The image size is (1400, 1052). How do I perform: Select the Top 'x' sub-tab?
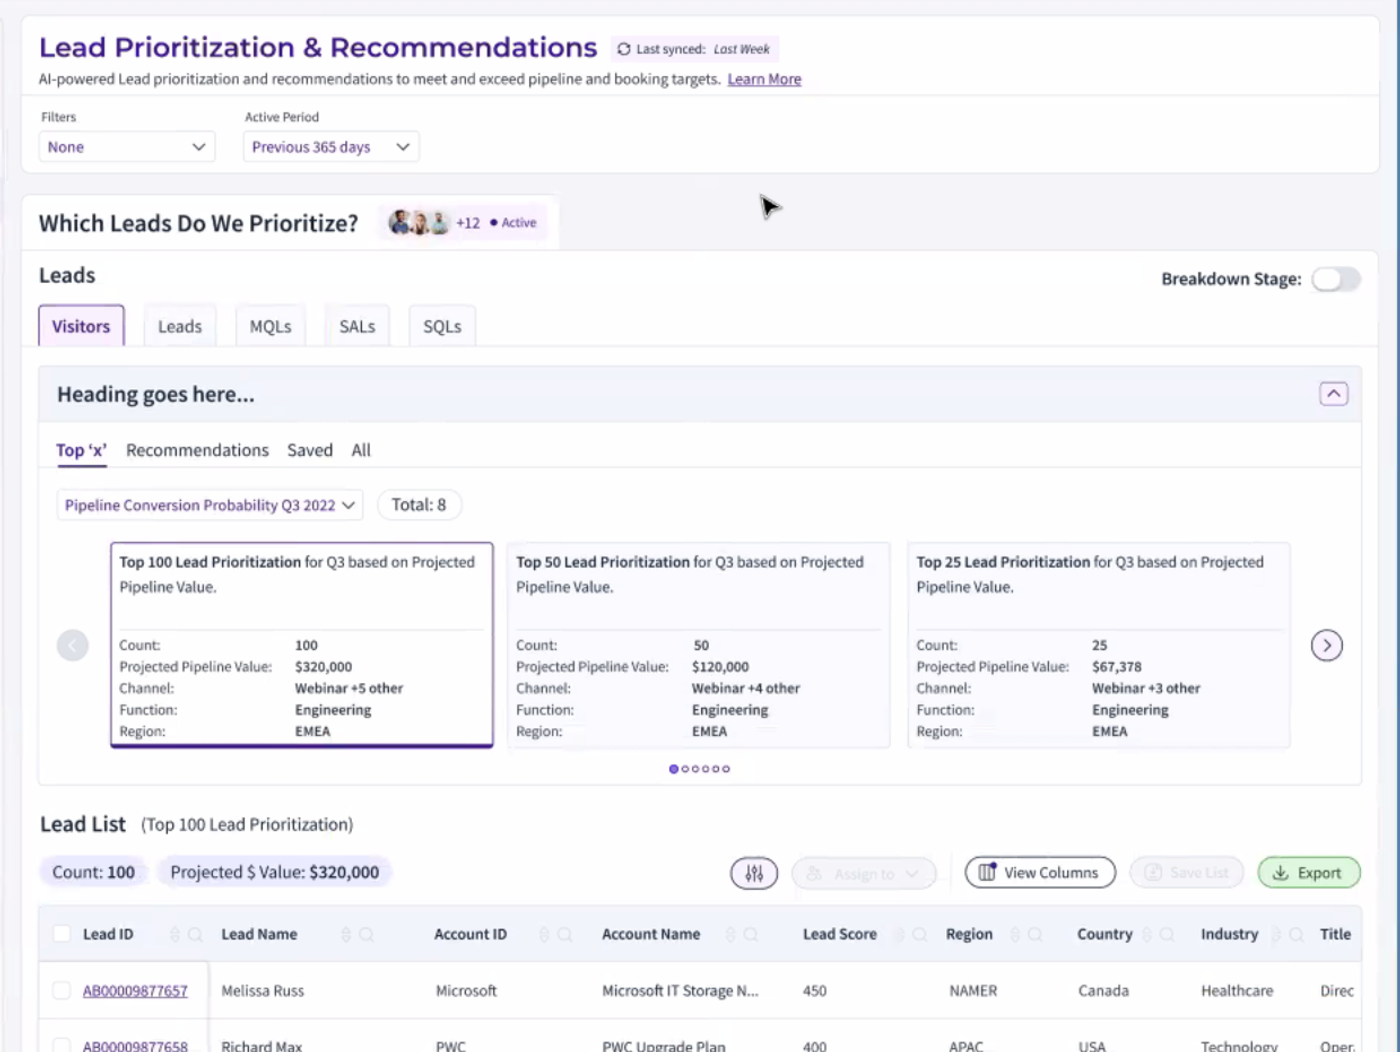[81, 450]
